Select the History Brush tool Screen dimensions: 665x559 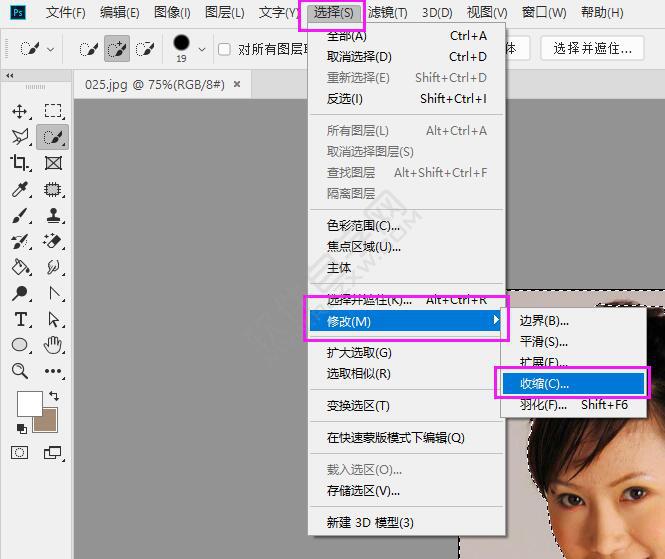tap(20, 241)
